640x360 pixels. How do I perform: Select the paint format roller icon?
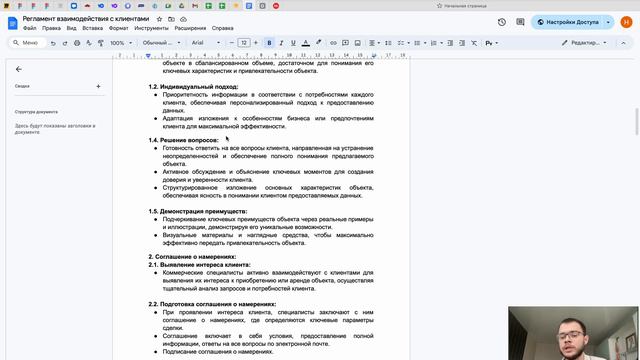(x=100, y=43)
